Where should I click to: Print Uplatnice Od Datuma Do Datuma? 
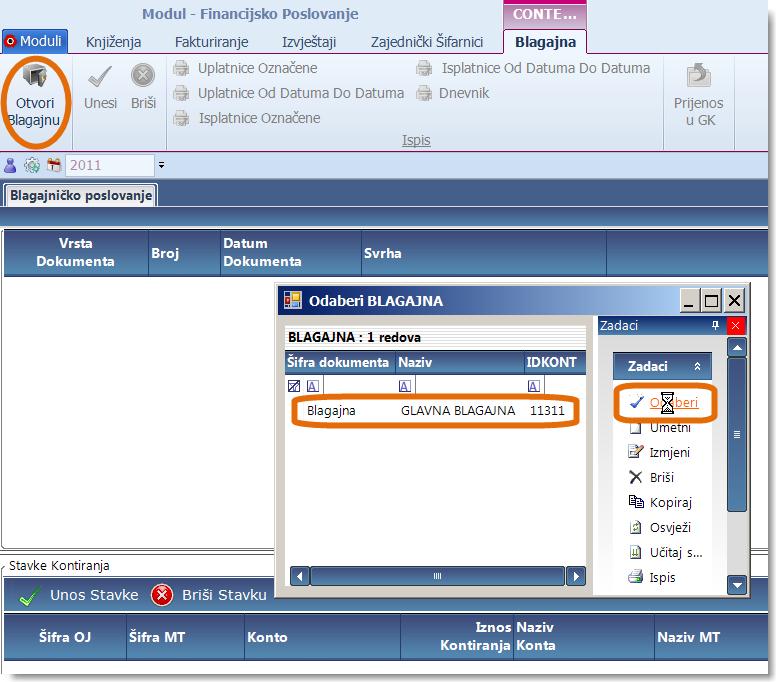[x=289, y=93]
